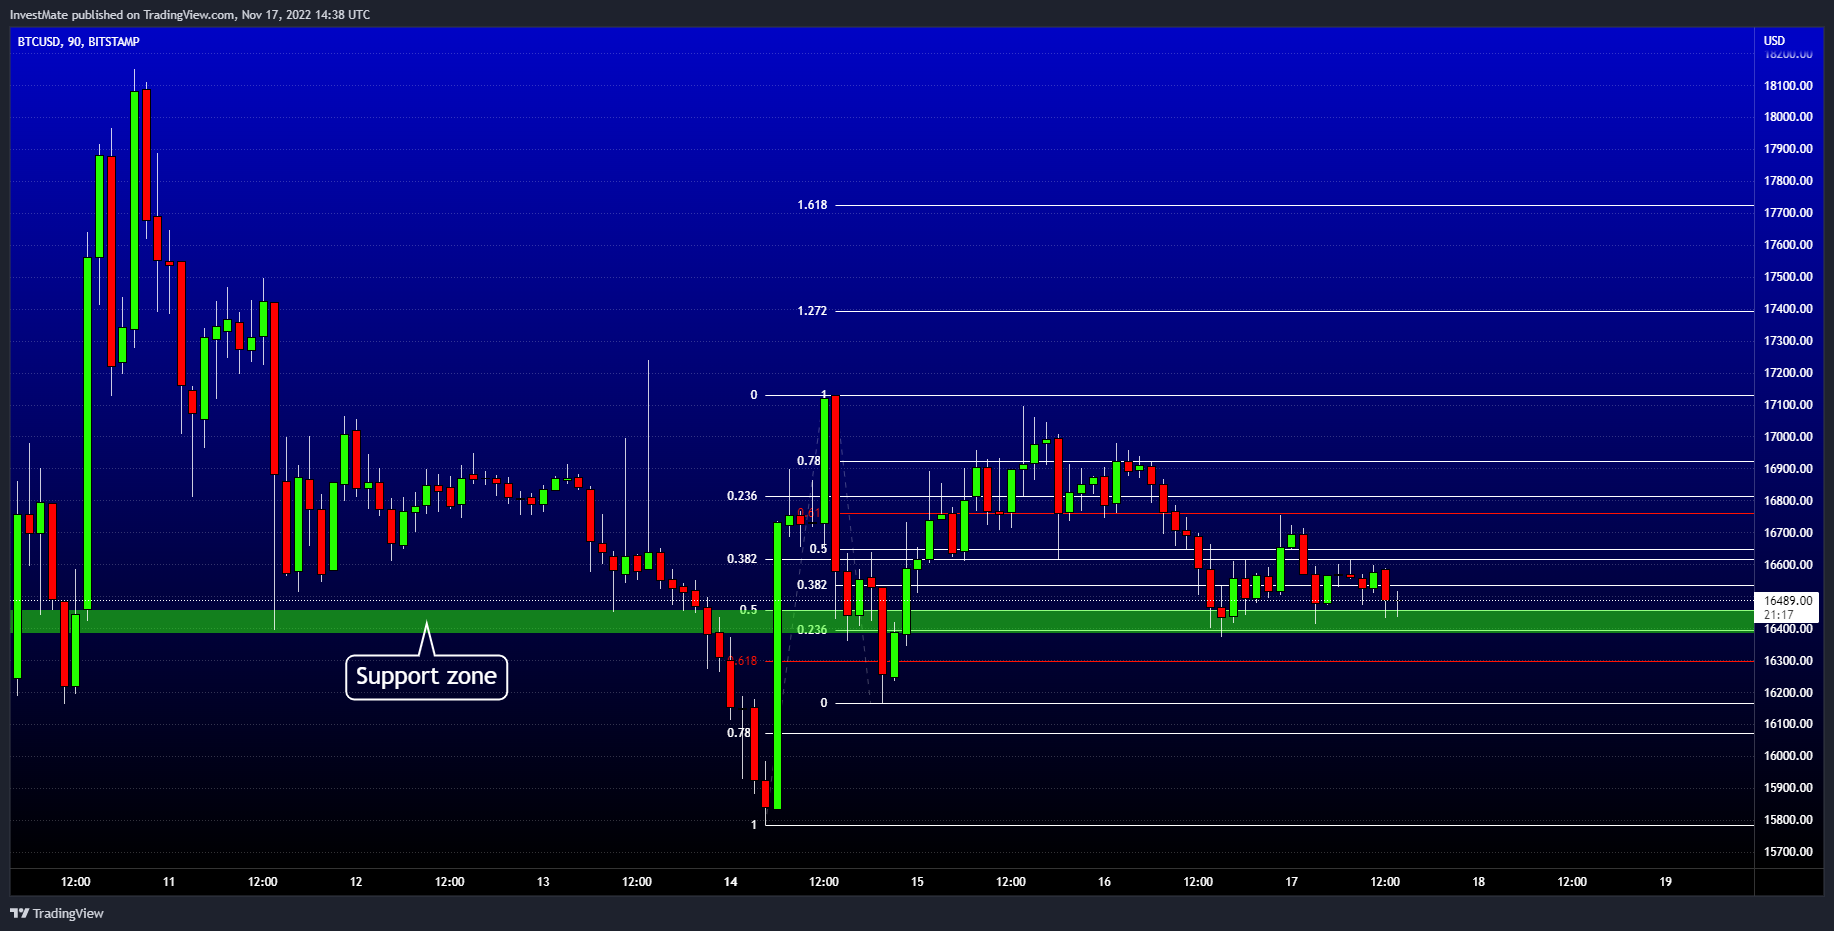
Task: Click the 17700.00 price axis label
Action: coord(1788,213)
